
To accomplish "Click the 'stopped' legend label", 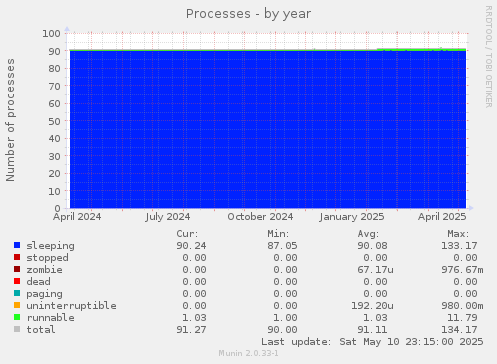I will click(x=47, y=258).
